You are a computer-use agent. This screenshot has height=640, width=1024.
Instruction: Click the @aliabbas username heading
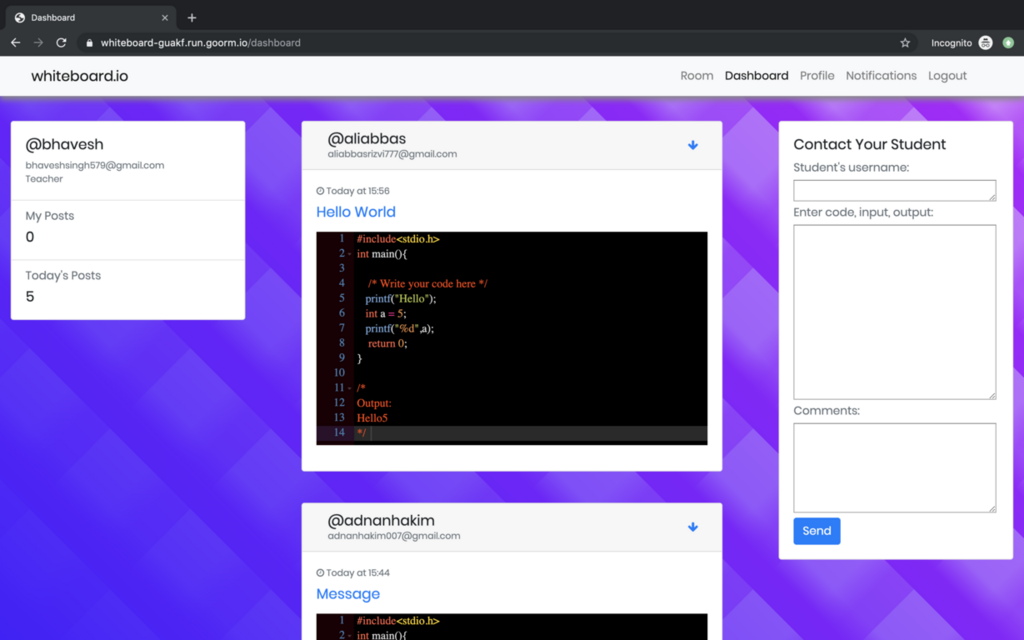tap(366, 138)
